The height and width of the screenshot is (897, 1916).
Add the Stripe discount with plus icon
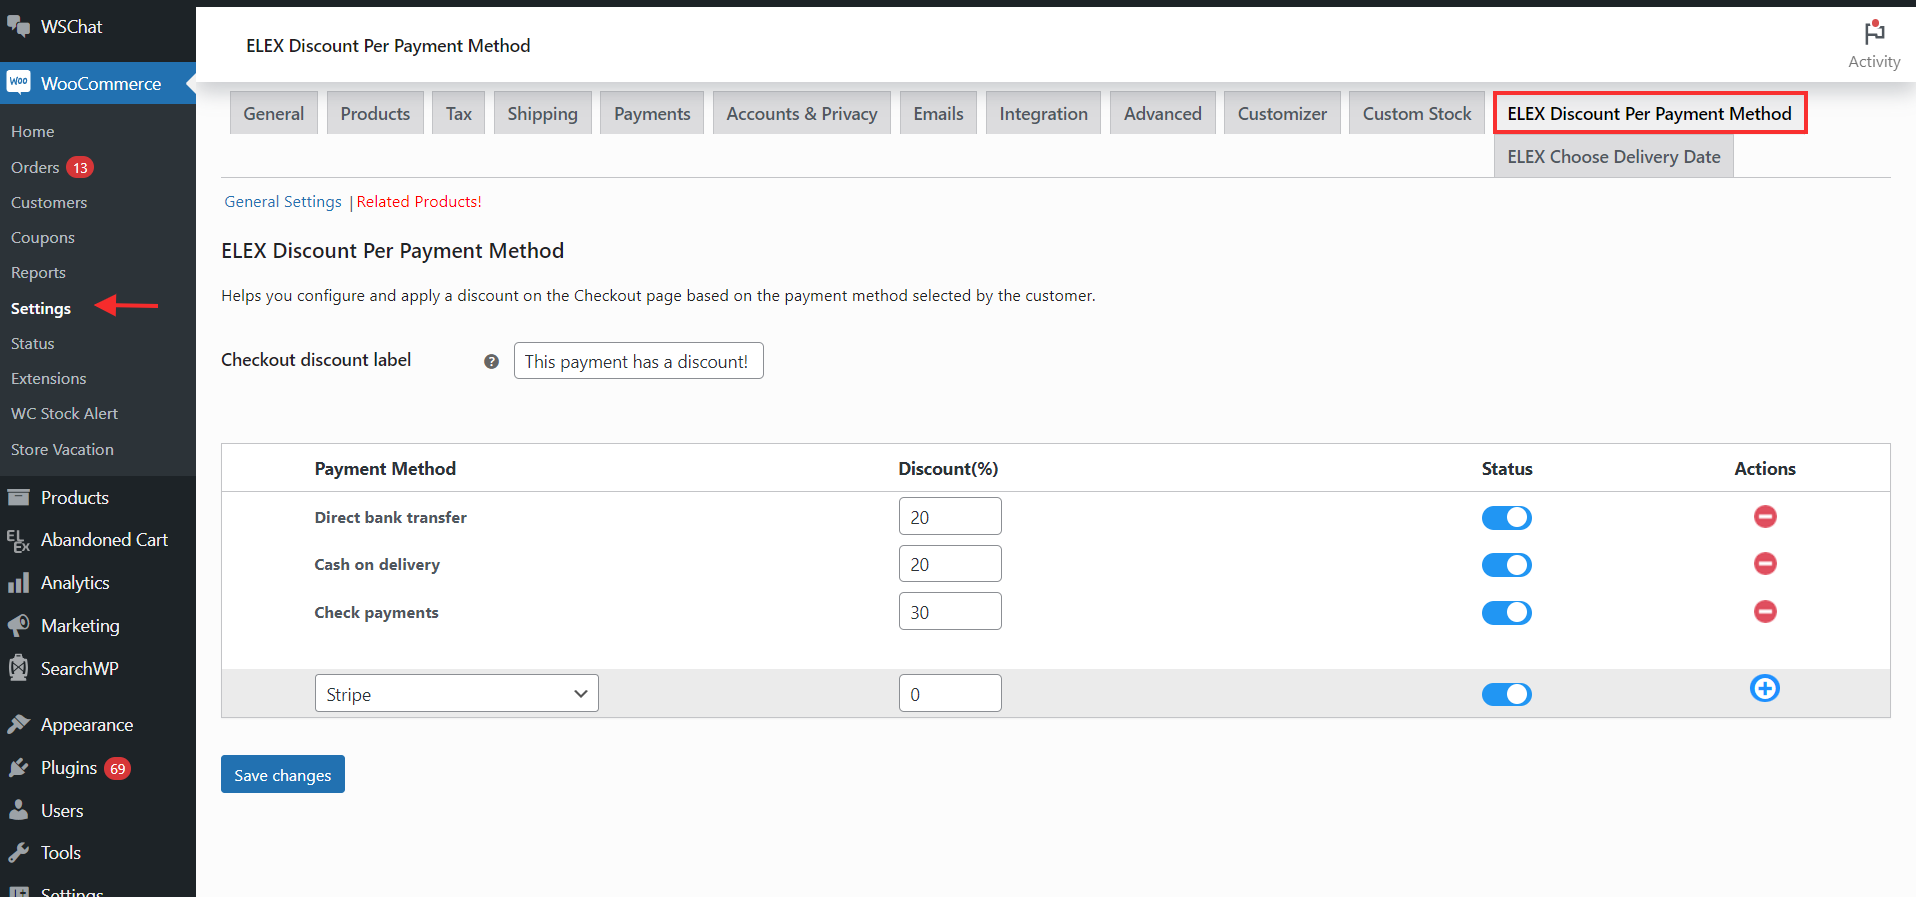coord(1765,688)
